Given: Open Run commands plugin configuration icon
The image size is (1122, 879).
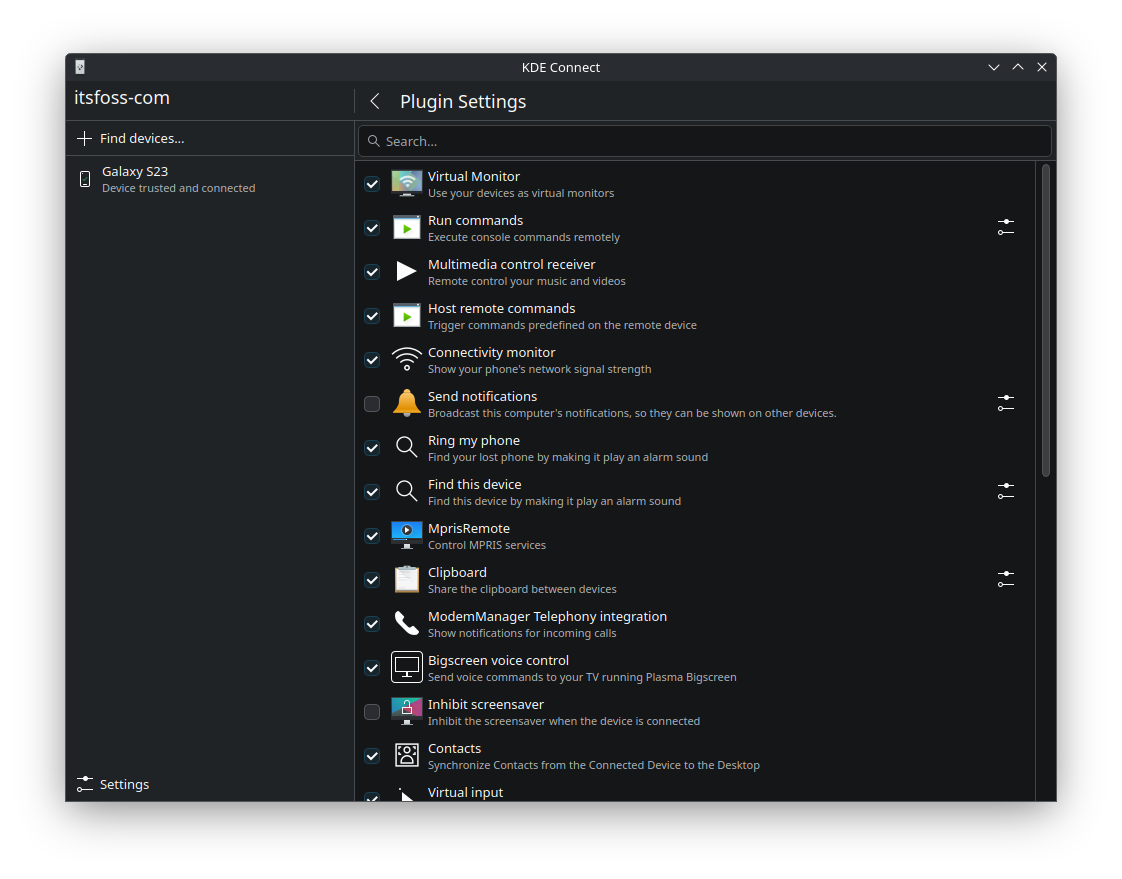Looking at the screenshot, I should click(1005, 228).
